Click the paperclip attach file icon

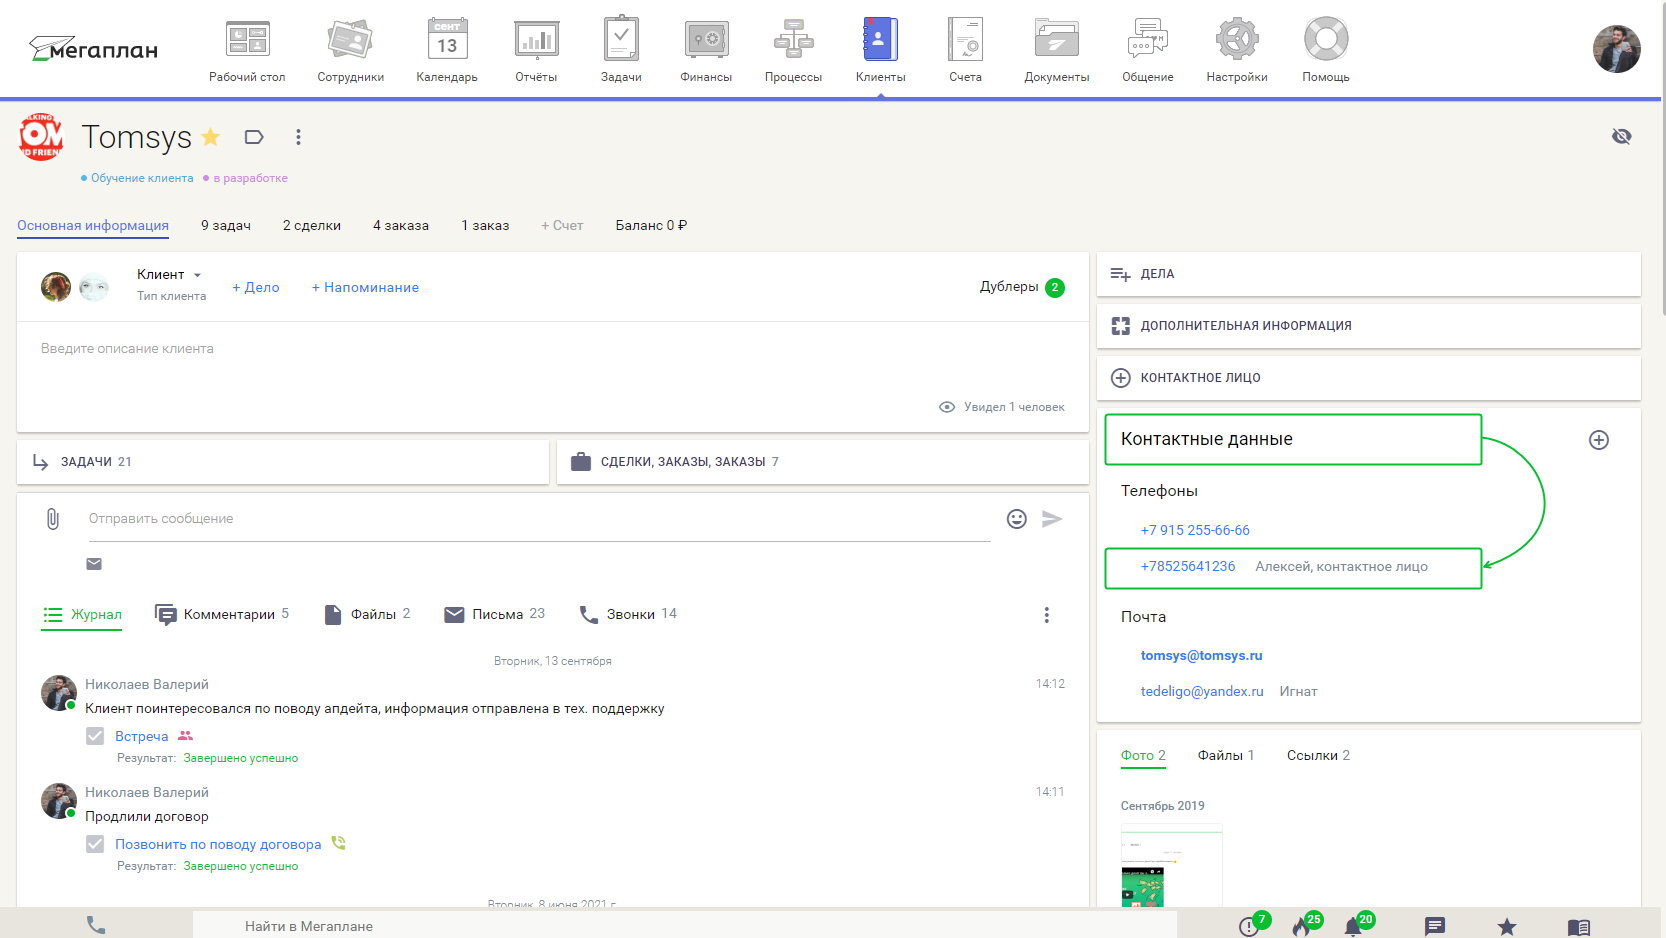53,519
